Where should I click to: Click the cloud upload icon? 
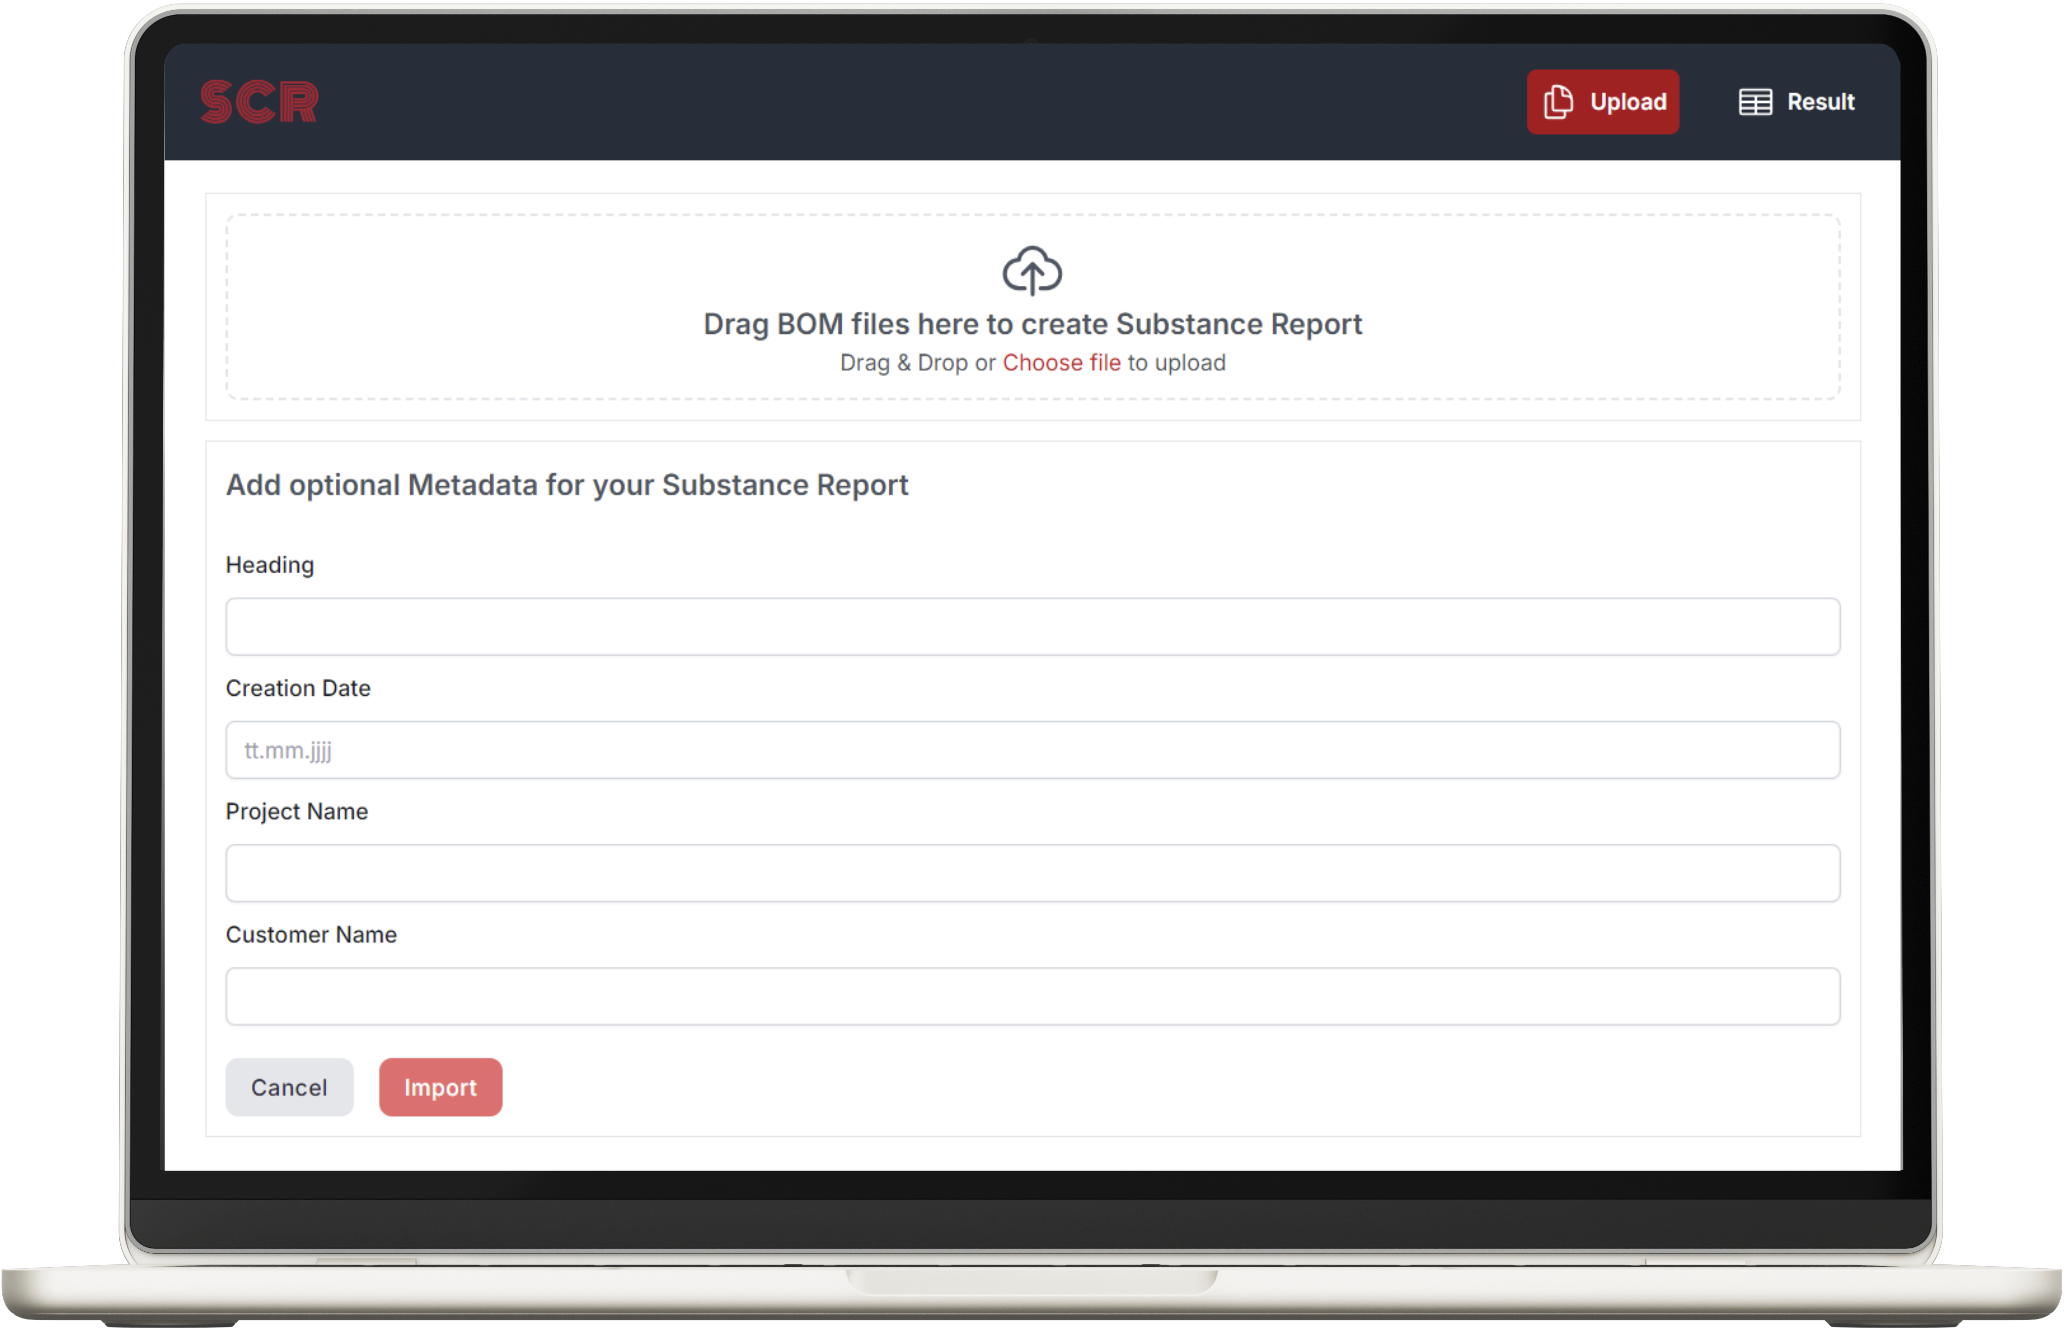coord(1032,271)
